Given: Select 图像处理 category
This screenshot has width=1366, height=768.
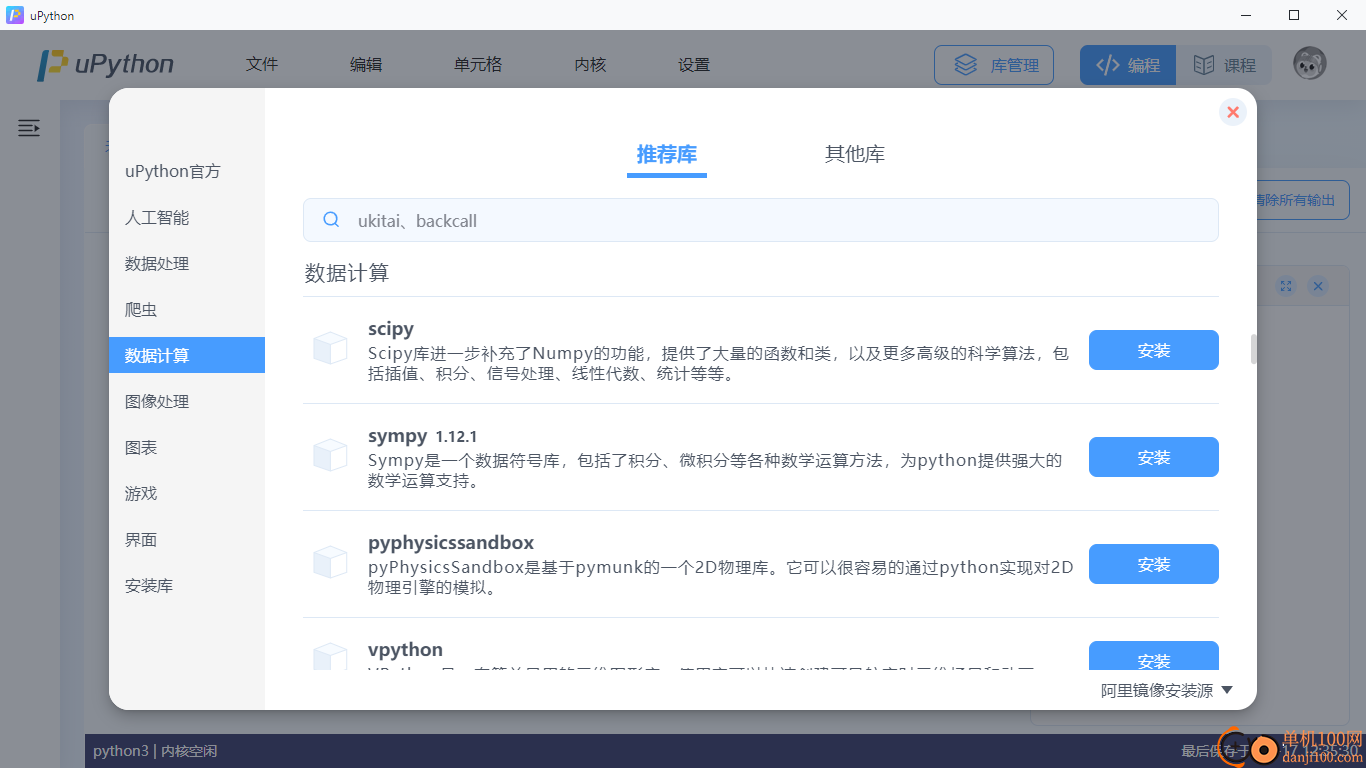Looking at the screenshot, I should click(187, 401).
